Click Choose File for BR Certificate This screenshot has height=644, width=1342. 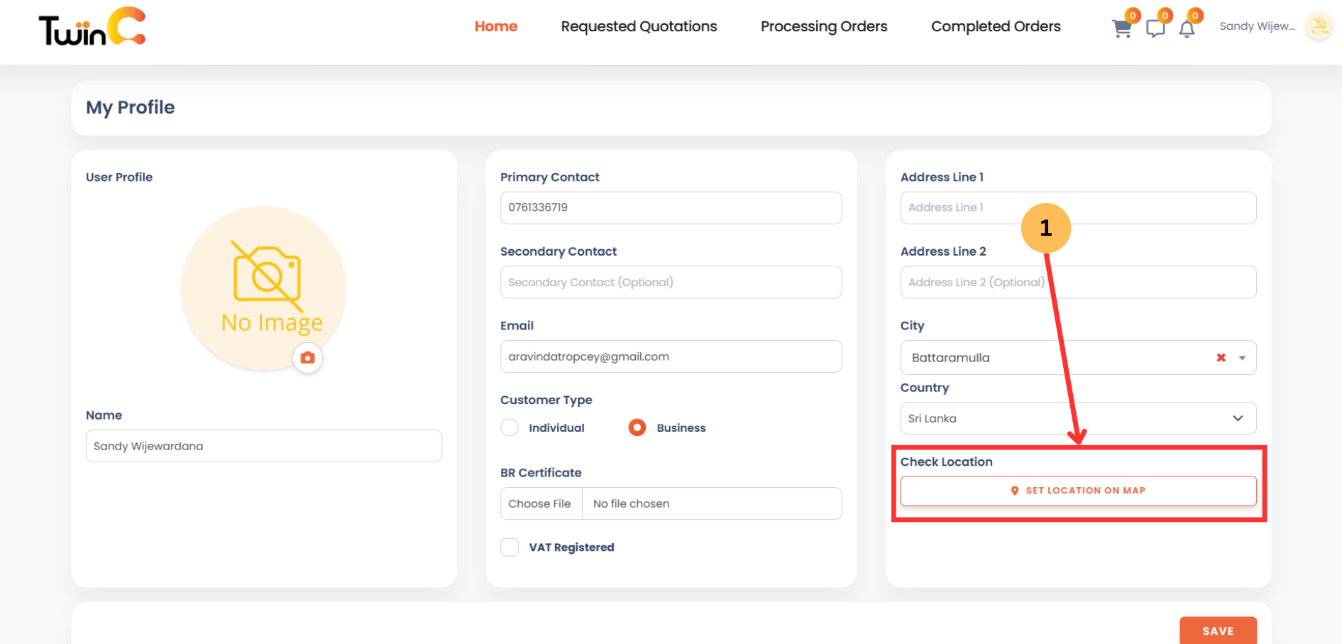coord(540,503)
